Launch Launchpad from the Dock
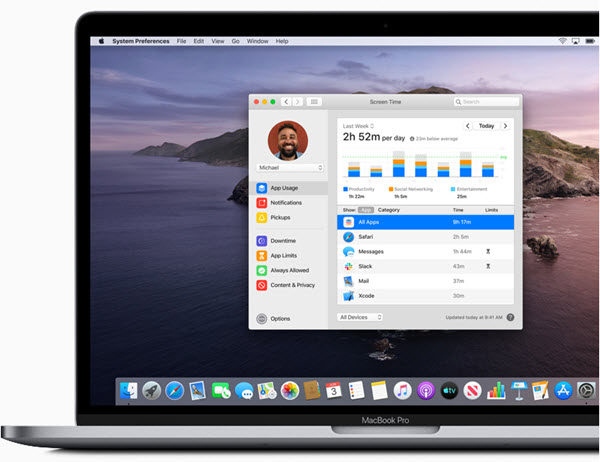 point(152,391)
